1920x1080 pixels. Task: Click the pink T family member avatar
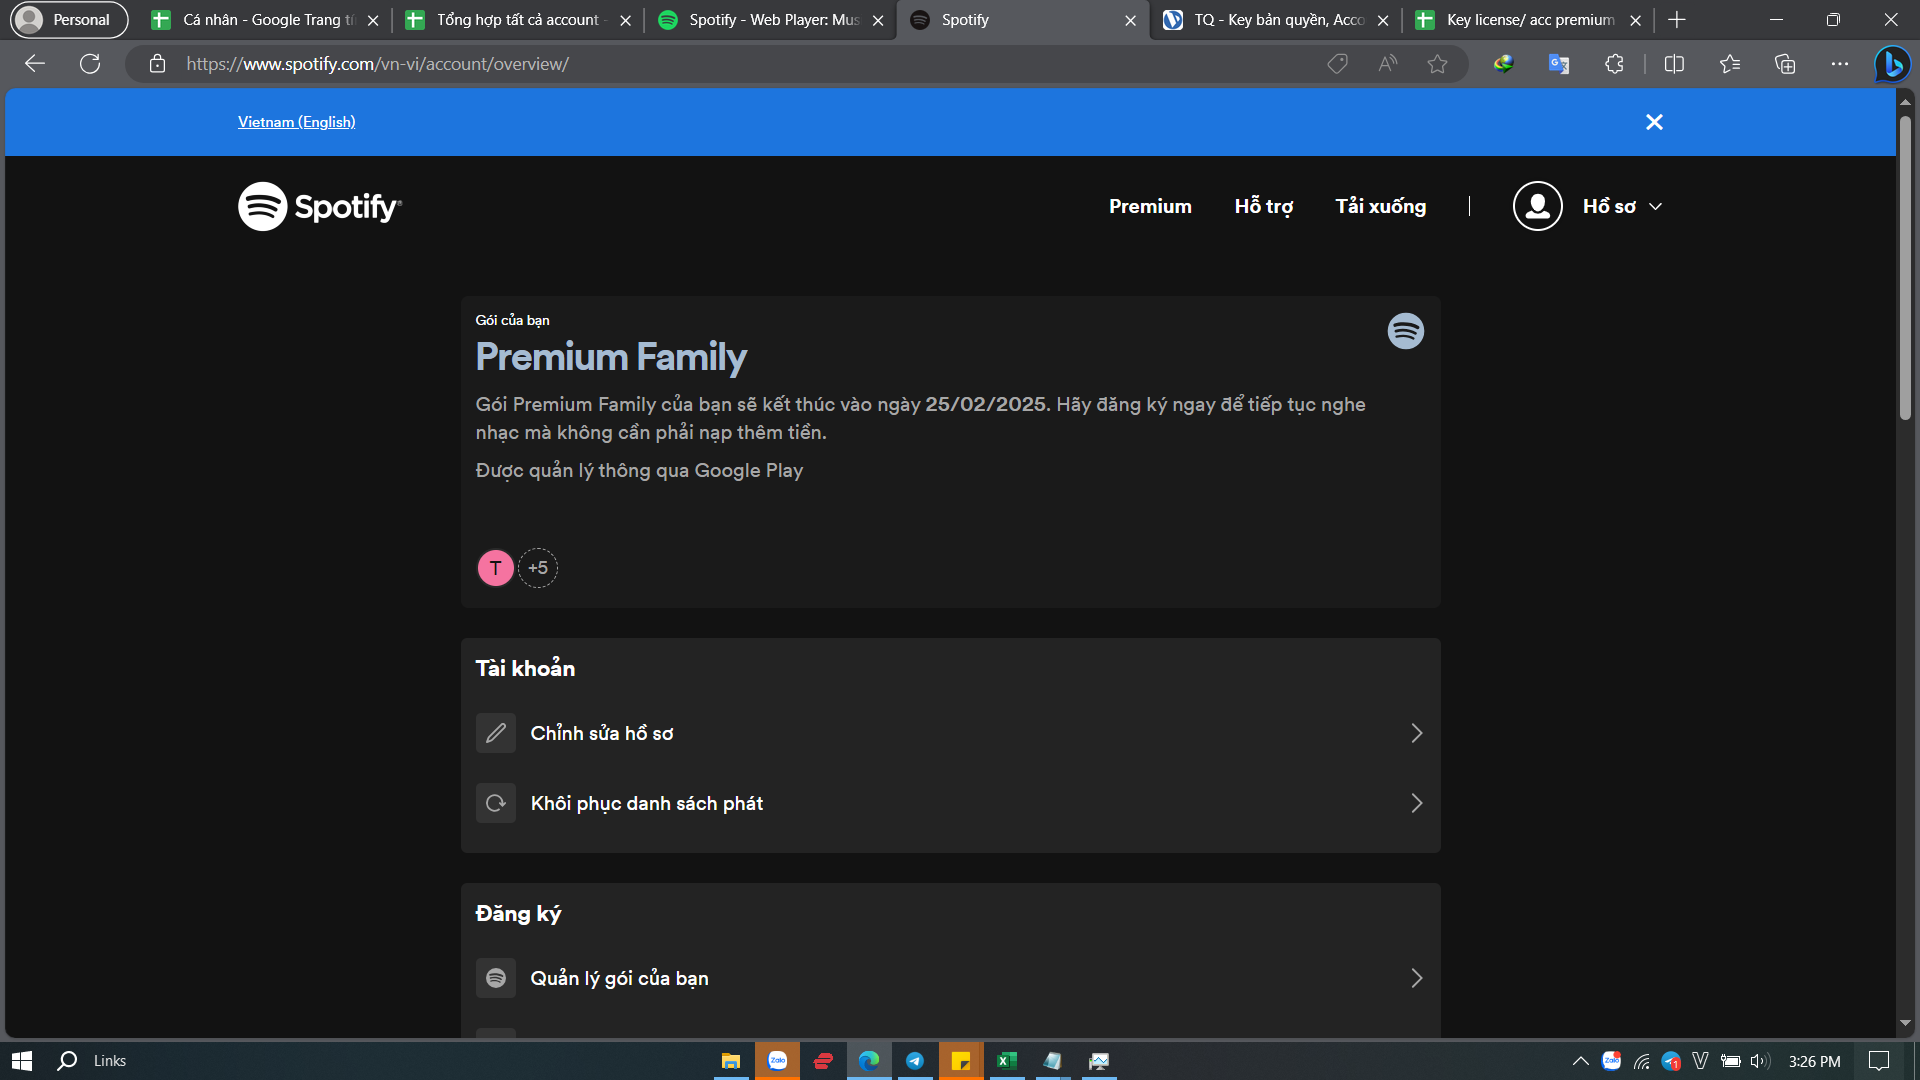[x=496, y=568]
